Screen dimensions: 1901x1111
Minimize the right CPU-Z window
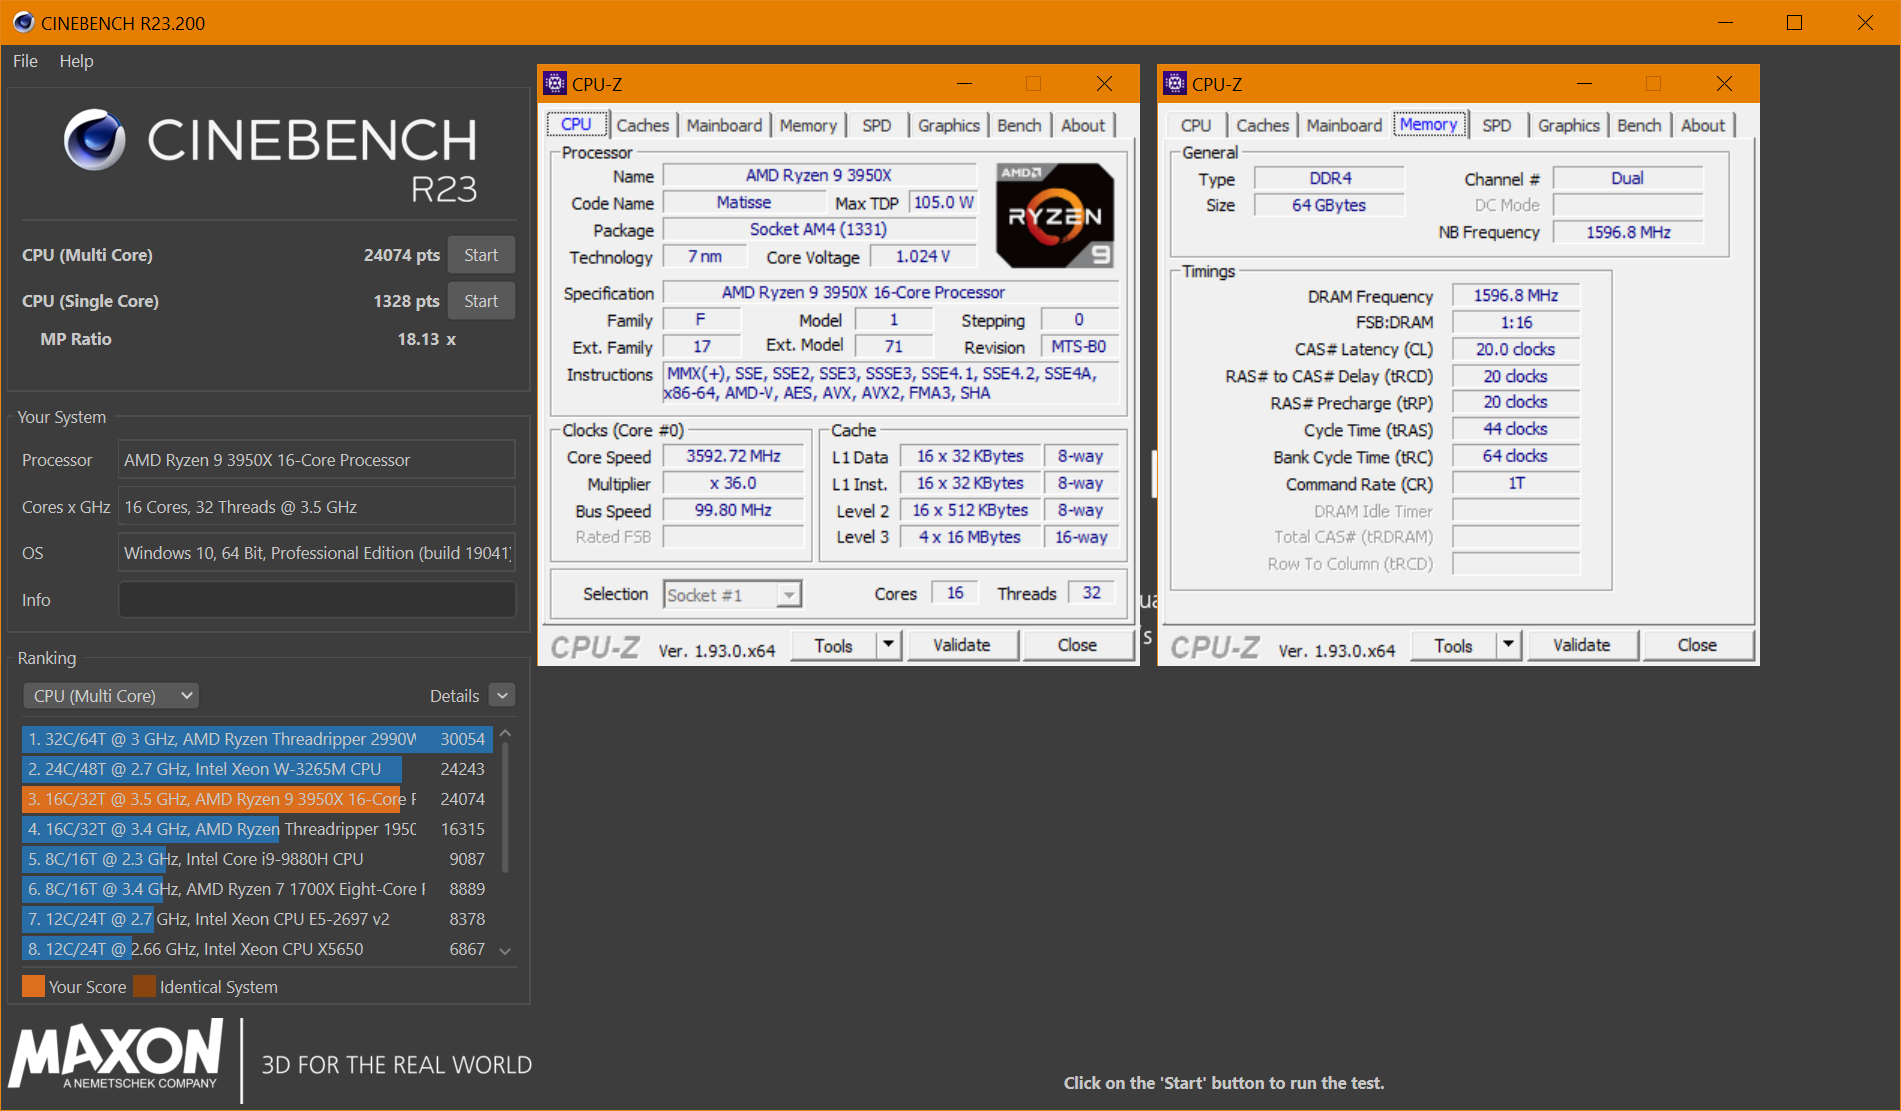click(x=1584, y=84)
